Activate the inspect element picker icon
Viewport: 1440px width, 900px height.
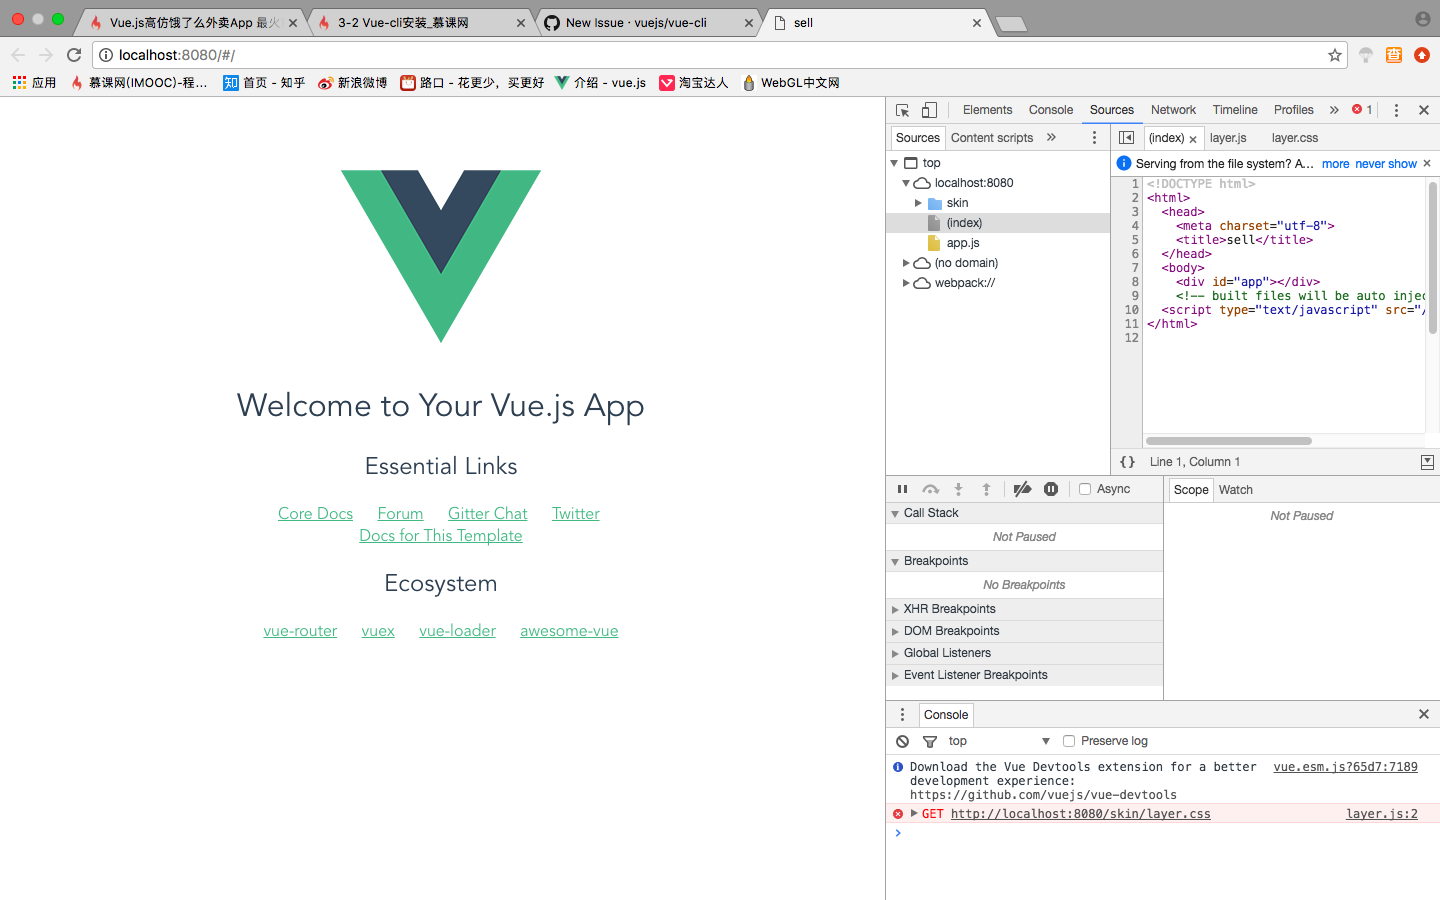coord(902,110)
